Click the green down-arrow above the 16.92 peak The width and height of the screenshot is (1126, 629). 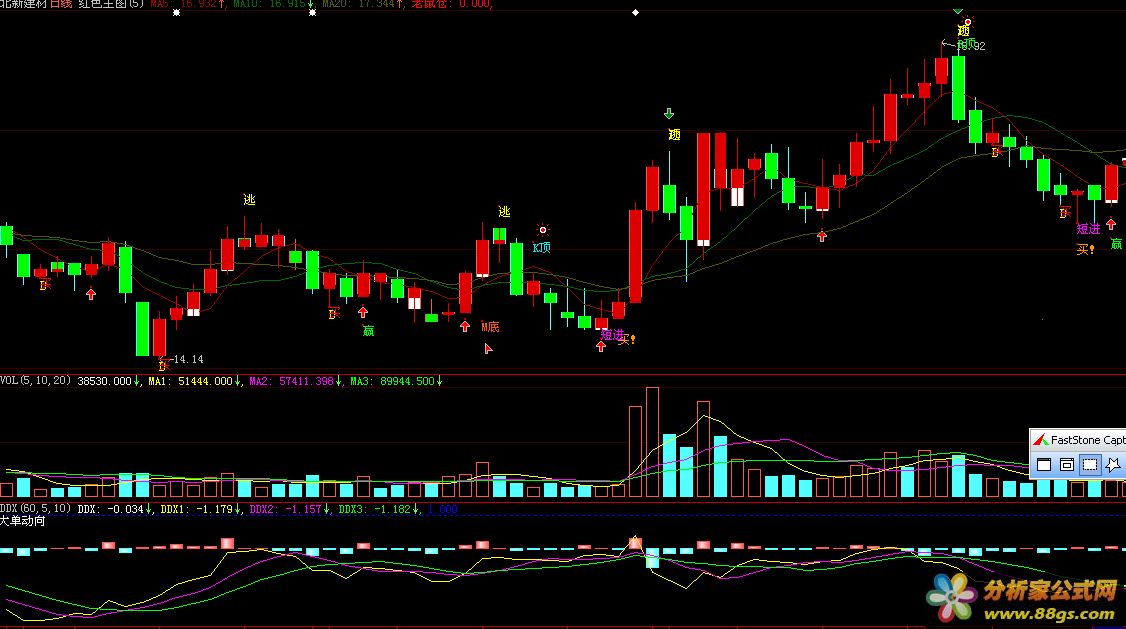pyautogui.click(x=958, y=11)
